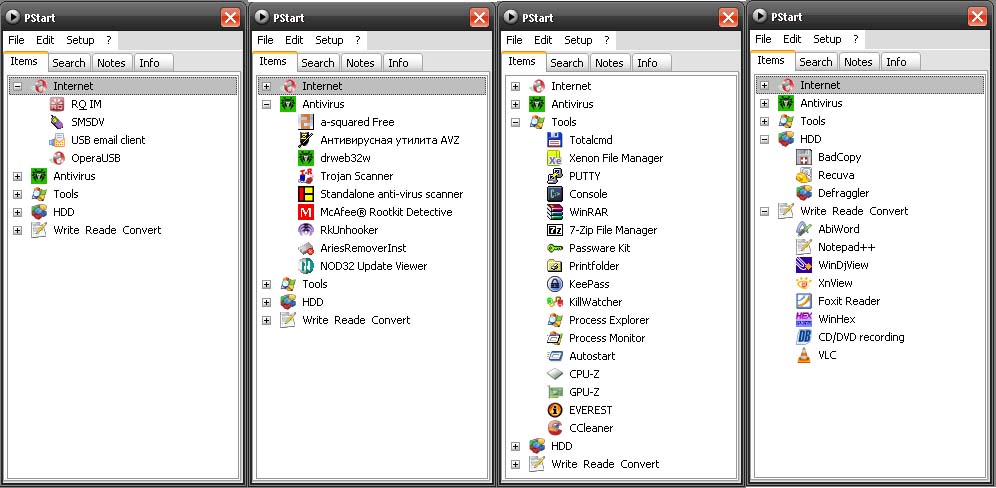Select the Process Explorer entry

pyautogui.click(x=608, y=320)
